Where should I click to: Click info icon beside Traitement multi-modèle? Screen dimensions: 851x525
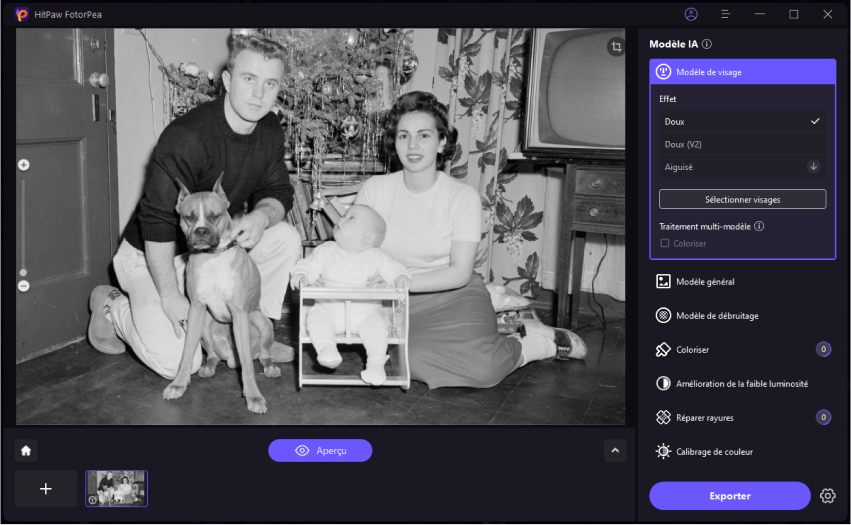759,227
